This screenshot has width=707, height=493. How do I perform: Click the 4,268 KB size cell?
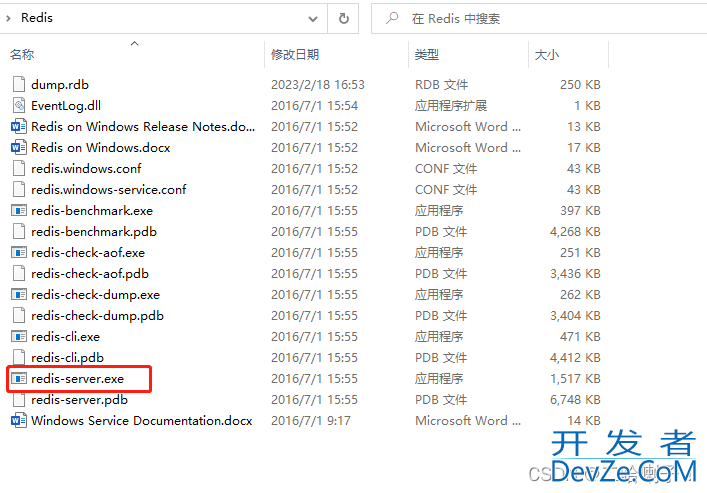575,231
